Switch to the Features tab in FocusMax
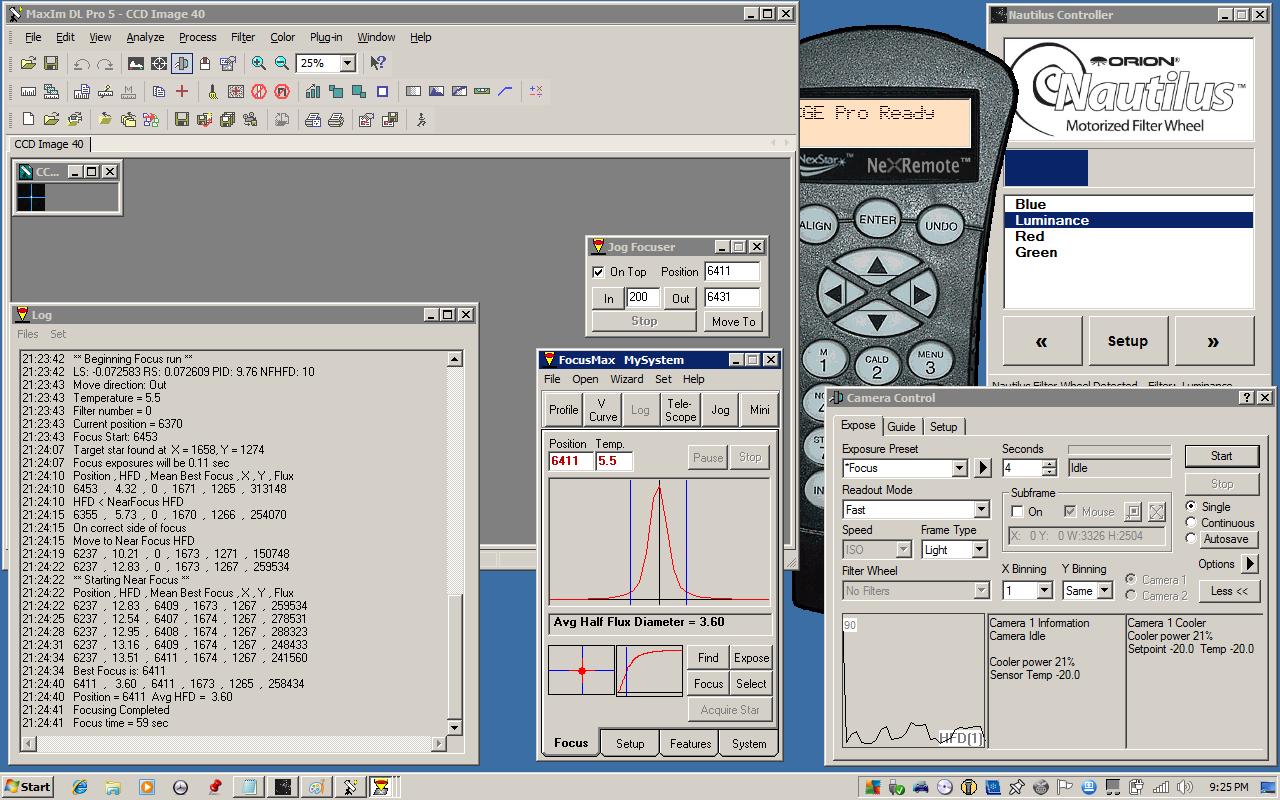The image size is (1280, 800). tap(690, 744)
